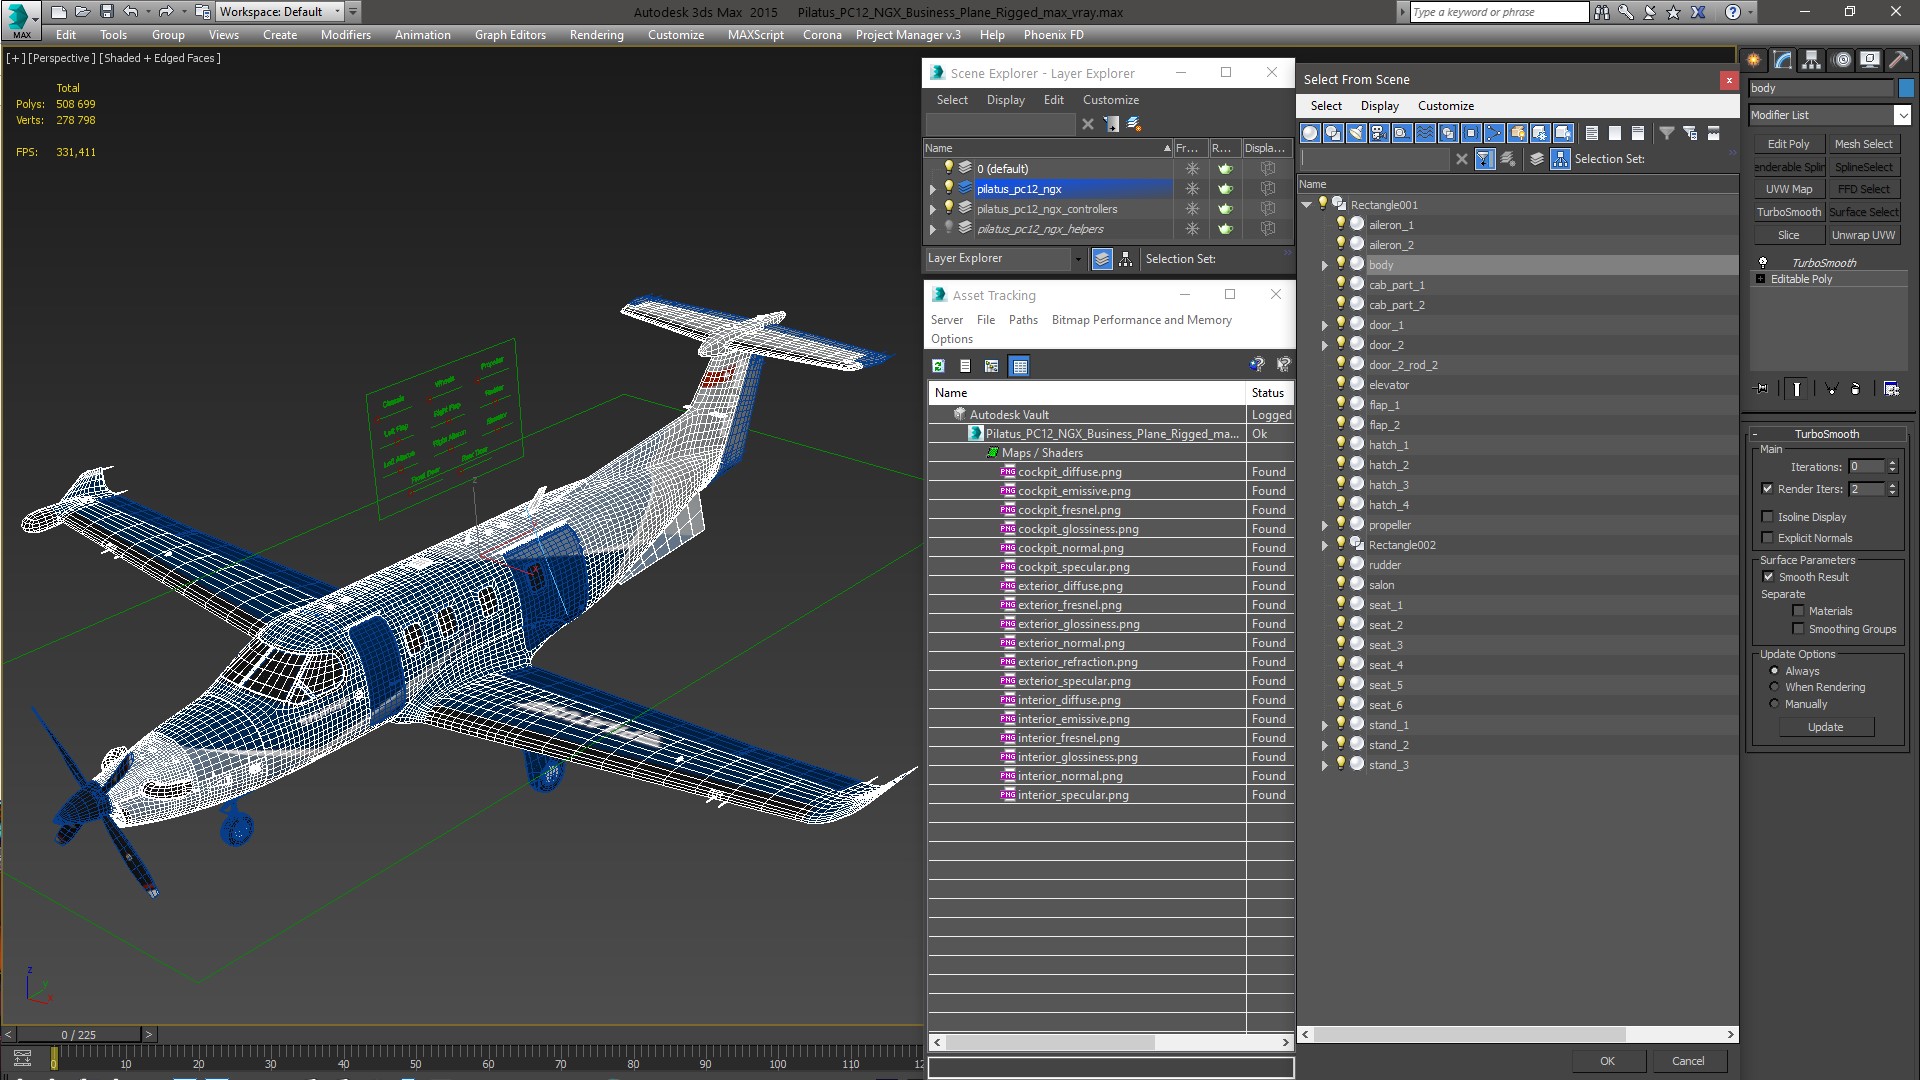Click refresh icon in Asset Tracking

click(938, 366)
